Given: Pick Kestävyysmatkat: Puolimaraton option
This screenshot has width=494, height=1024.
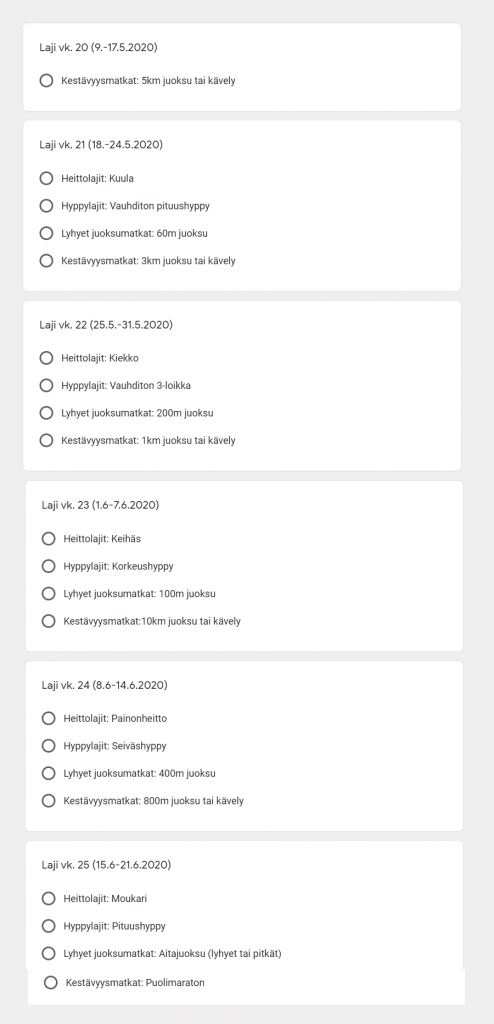Looking at the screenshot, I should pos(51,982).
